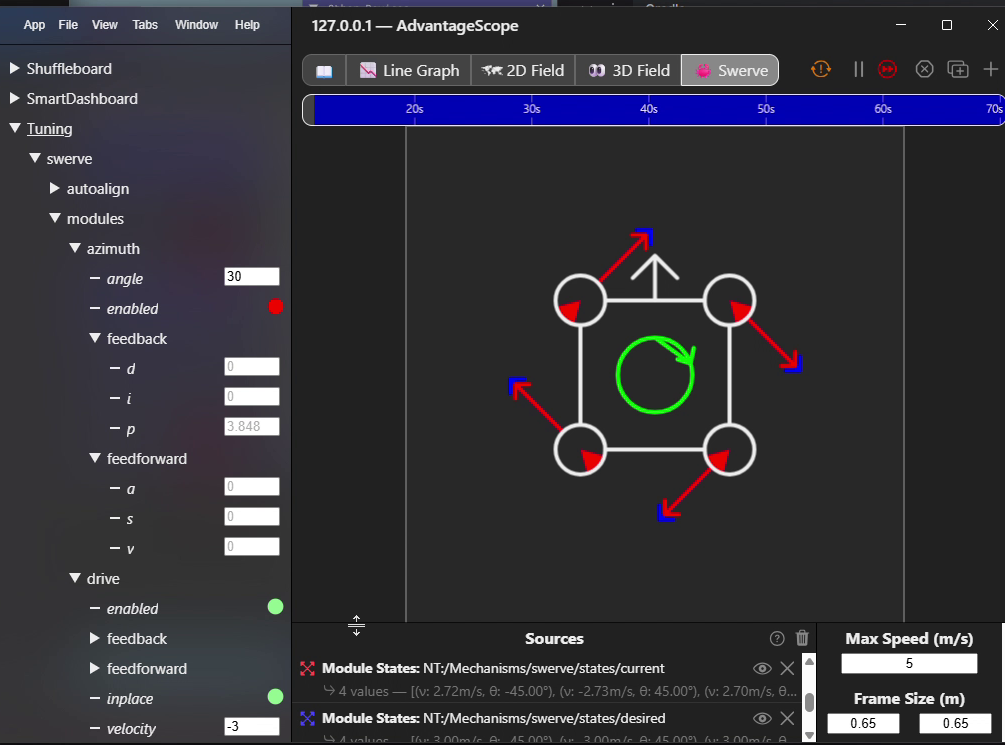This screenshot has height=745, width=1005.
Task: Click the angle label in azimuth
Action: (x=125, y=279)
